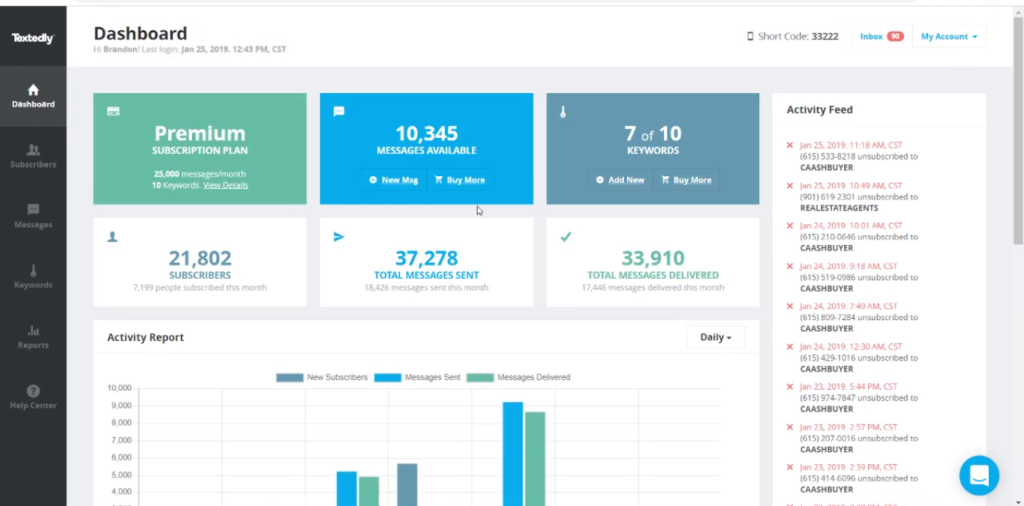Open the Dashboard home icon
This screenshot has height=506, width=1024.
point(33,90)
